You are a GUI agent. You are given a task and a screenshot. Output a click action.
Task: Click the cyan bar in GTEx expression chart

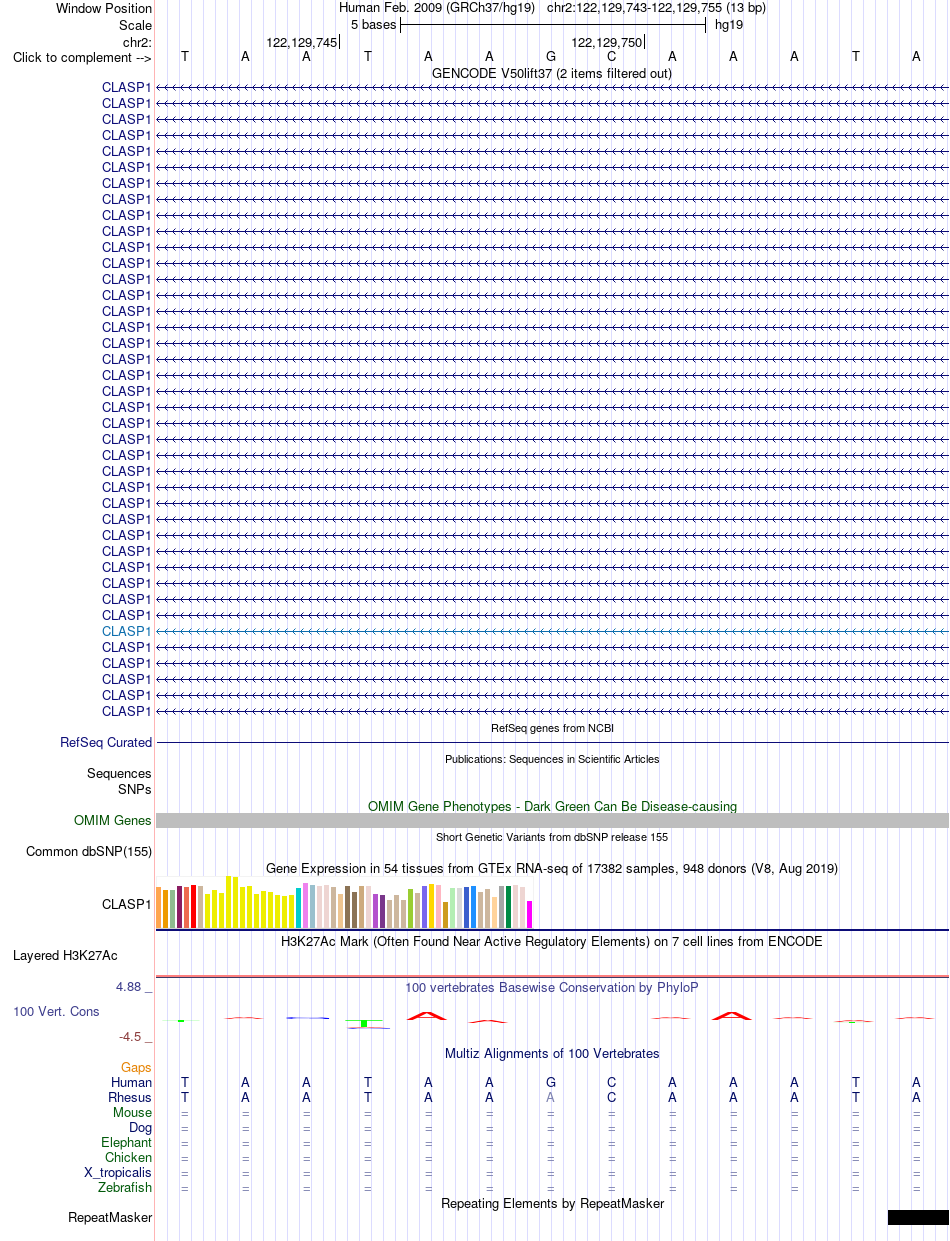point(298,907)
